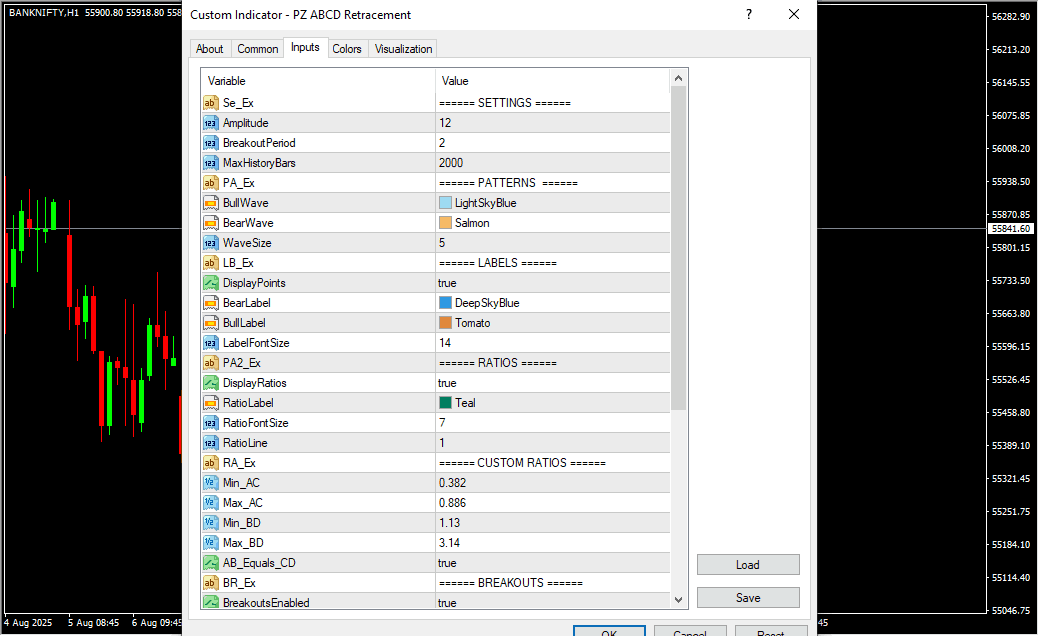Click the boolean icon beside BreakoutsEnabled
Image resolution: width=1039 pixels, height=636 pixels.
click(211, 603)
